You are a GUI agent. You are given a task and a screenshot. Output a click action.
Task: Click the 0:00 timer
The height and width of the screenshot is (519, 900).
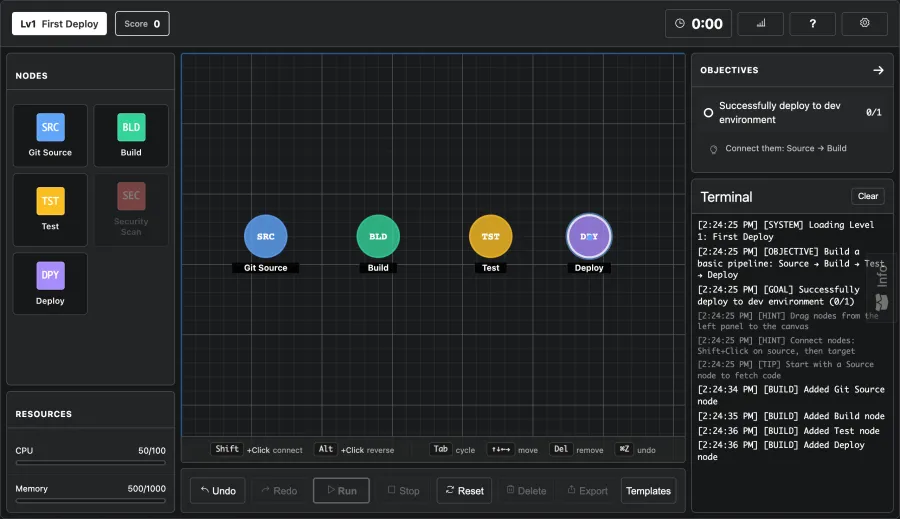tap(699, 24)
